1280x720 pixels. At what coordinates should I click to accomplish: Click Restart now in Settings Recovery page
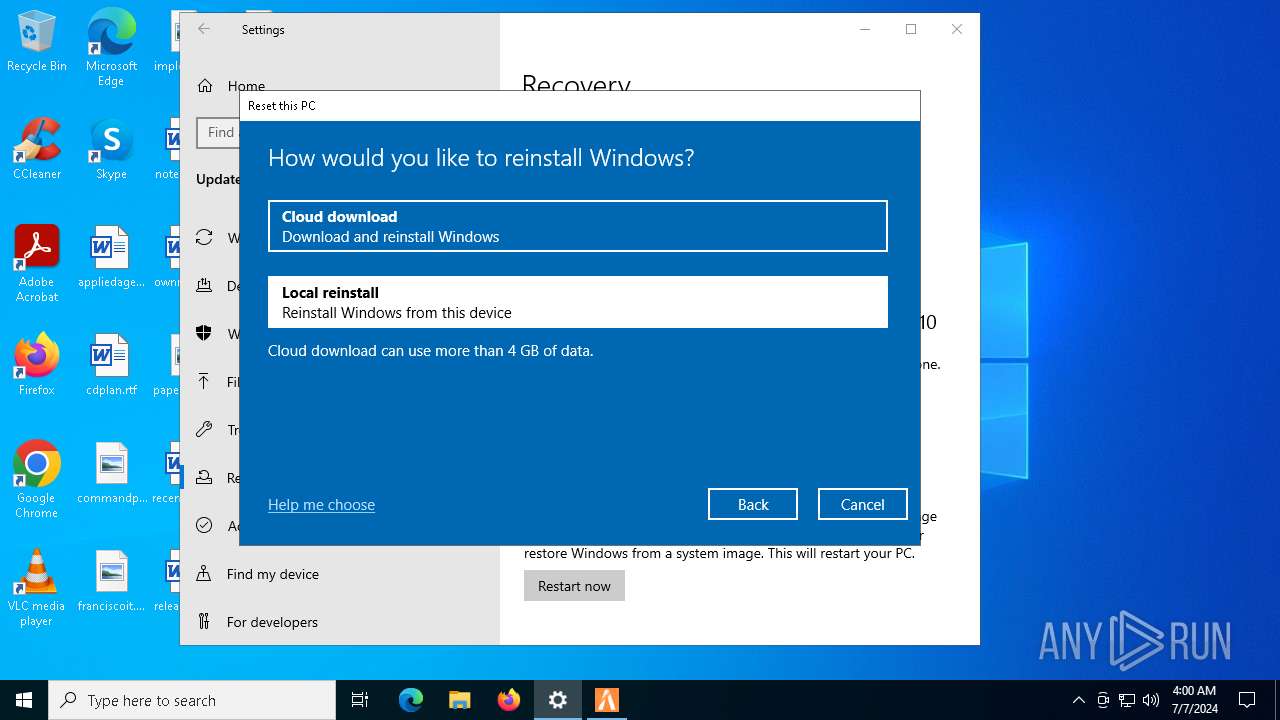point(574,586)
